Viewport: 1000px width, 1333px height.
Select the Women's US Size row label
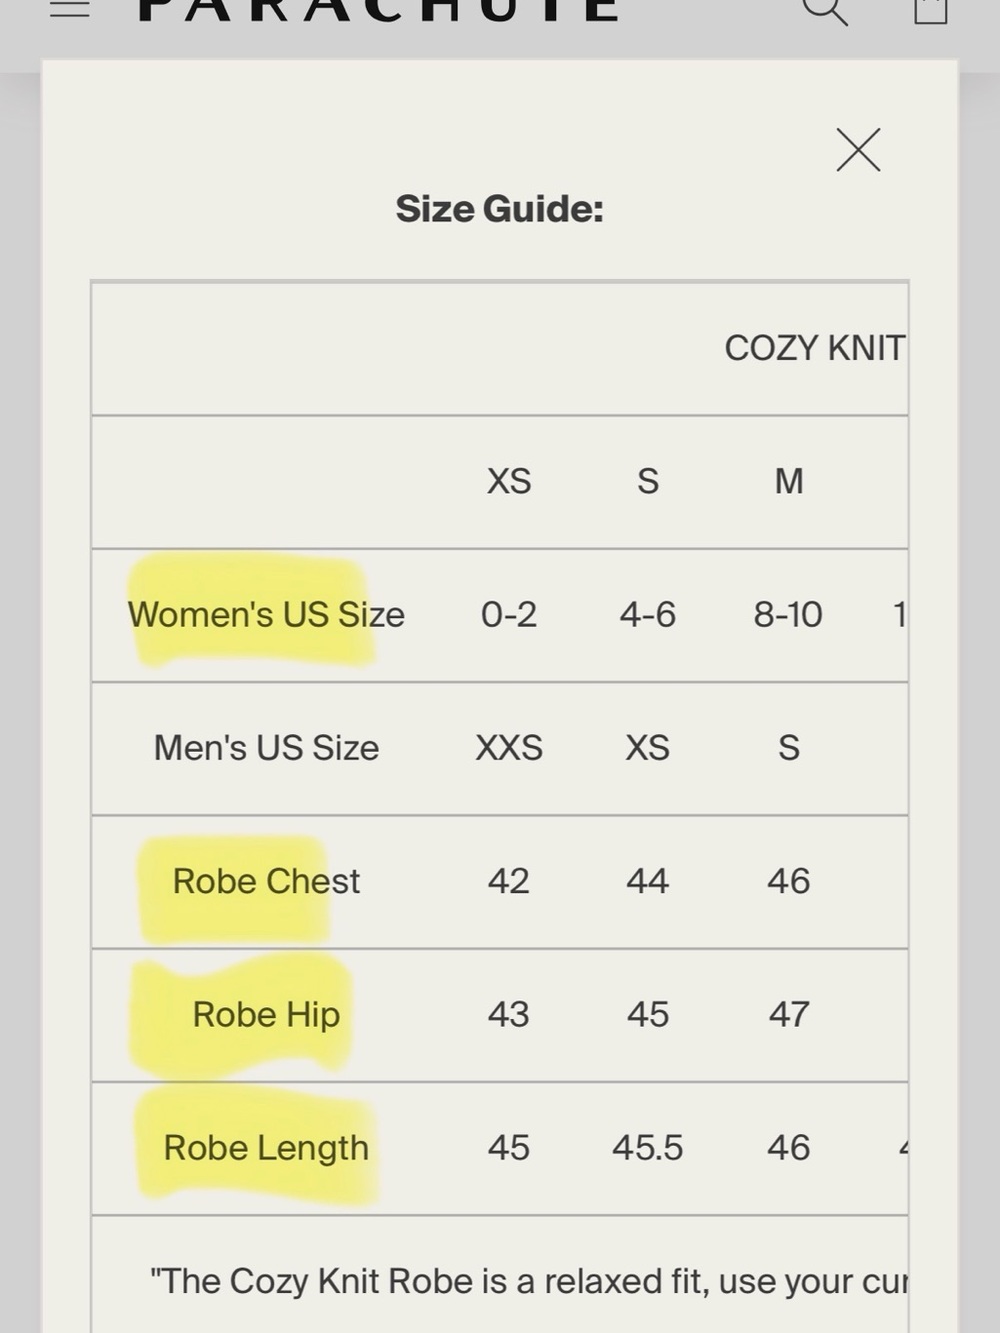pos(266,614)
